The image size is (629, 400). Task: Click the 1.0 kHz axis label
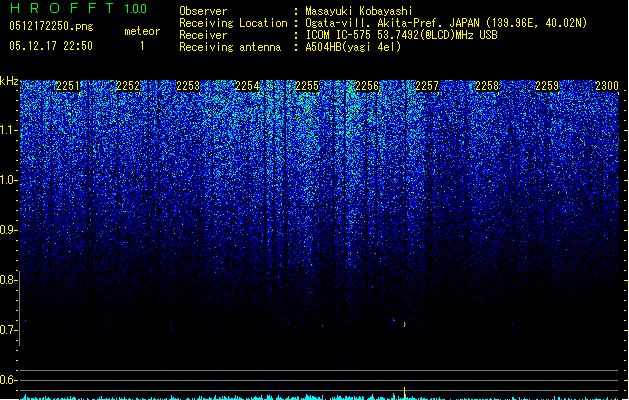[8, 180]
